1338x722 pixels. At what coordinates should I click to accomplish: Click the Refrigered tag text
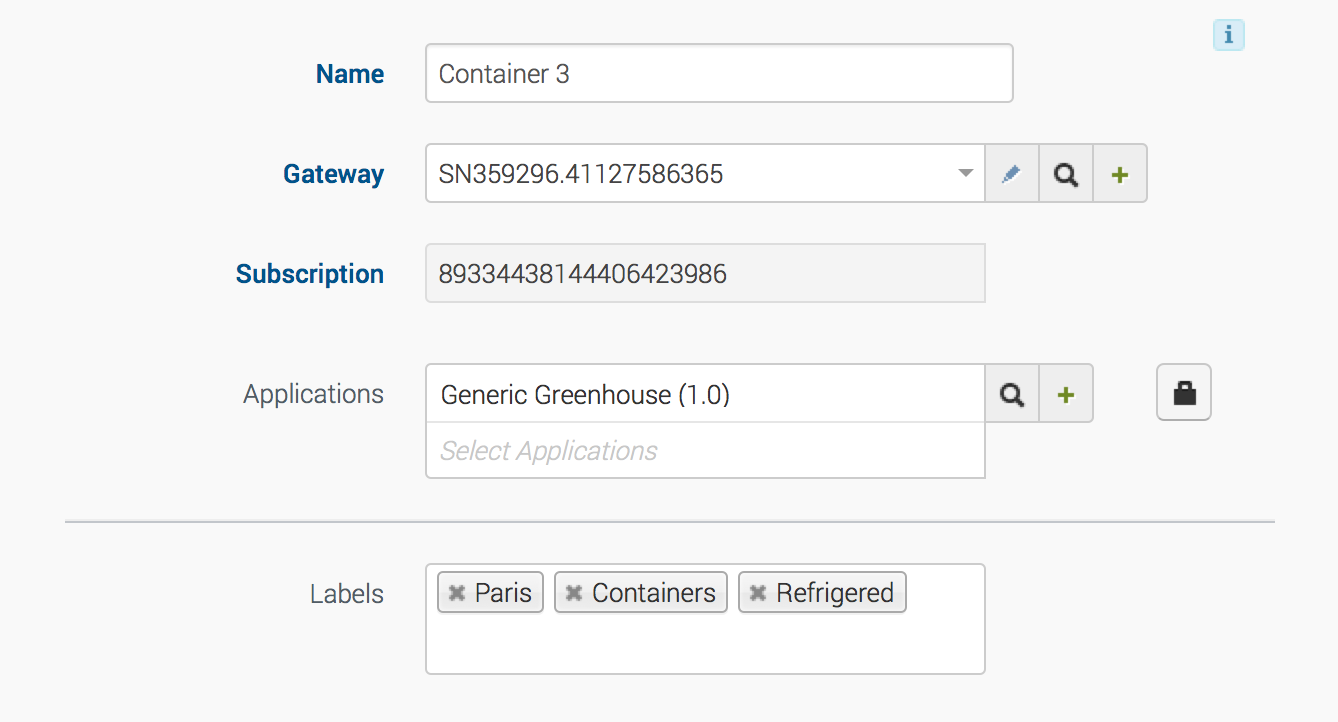pos(834,593)
